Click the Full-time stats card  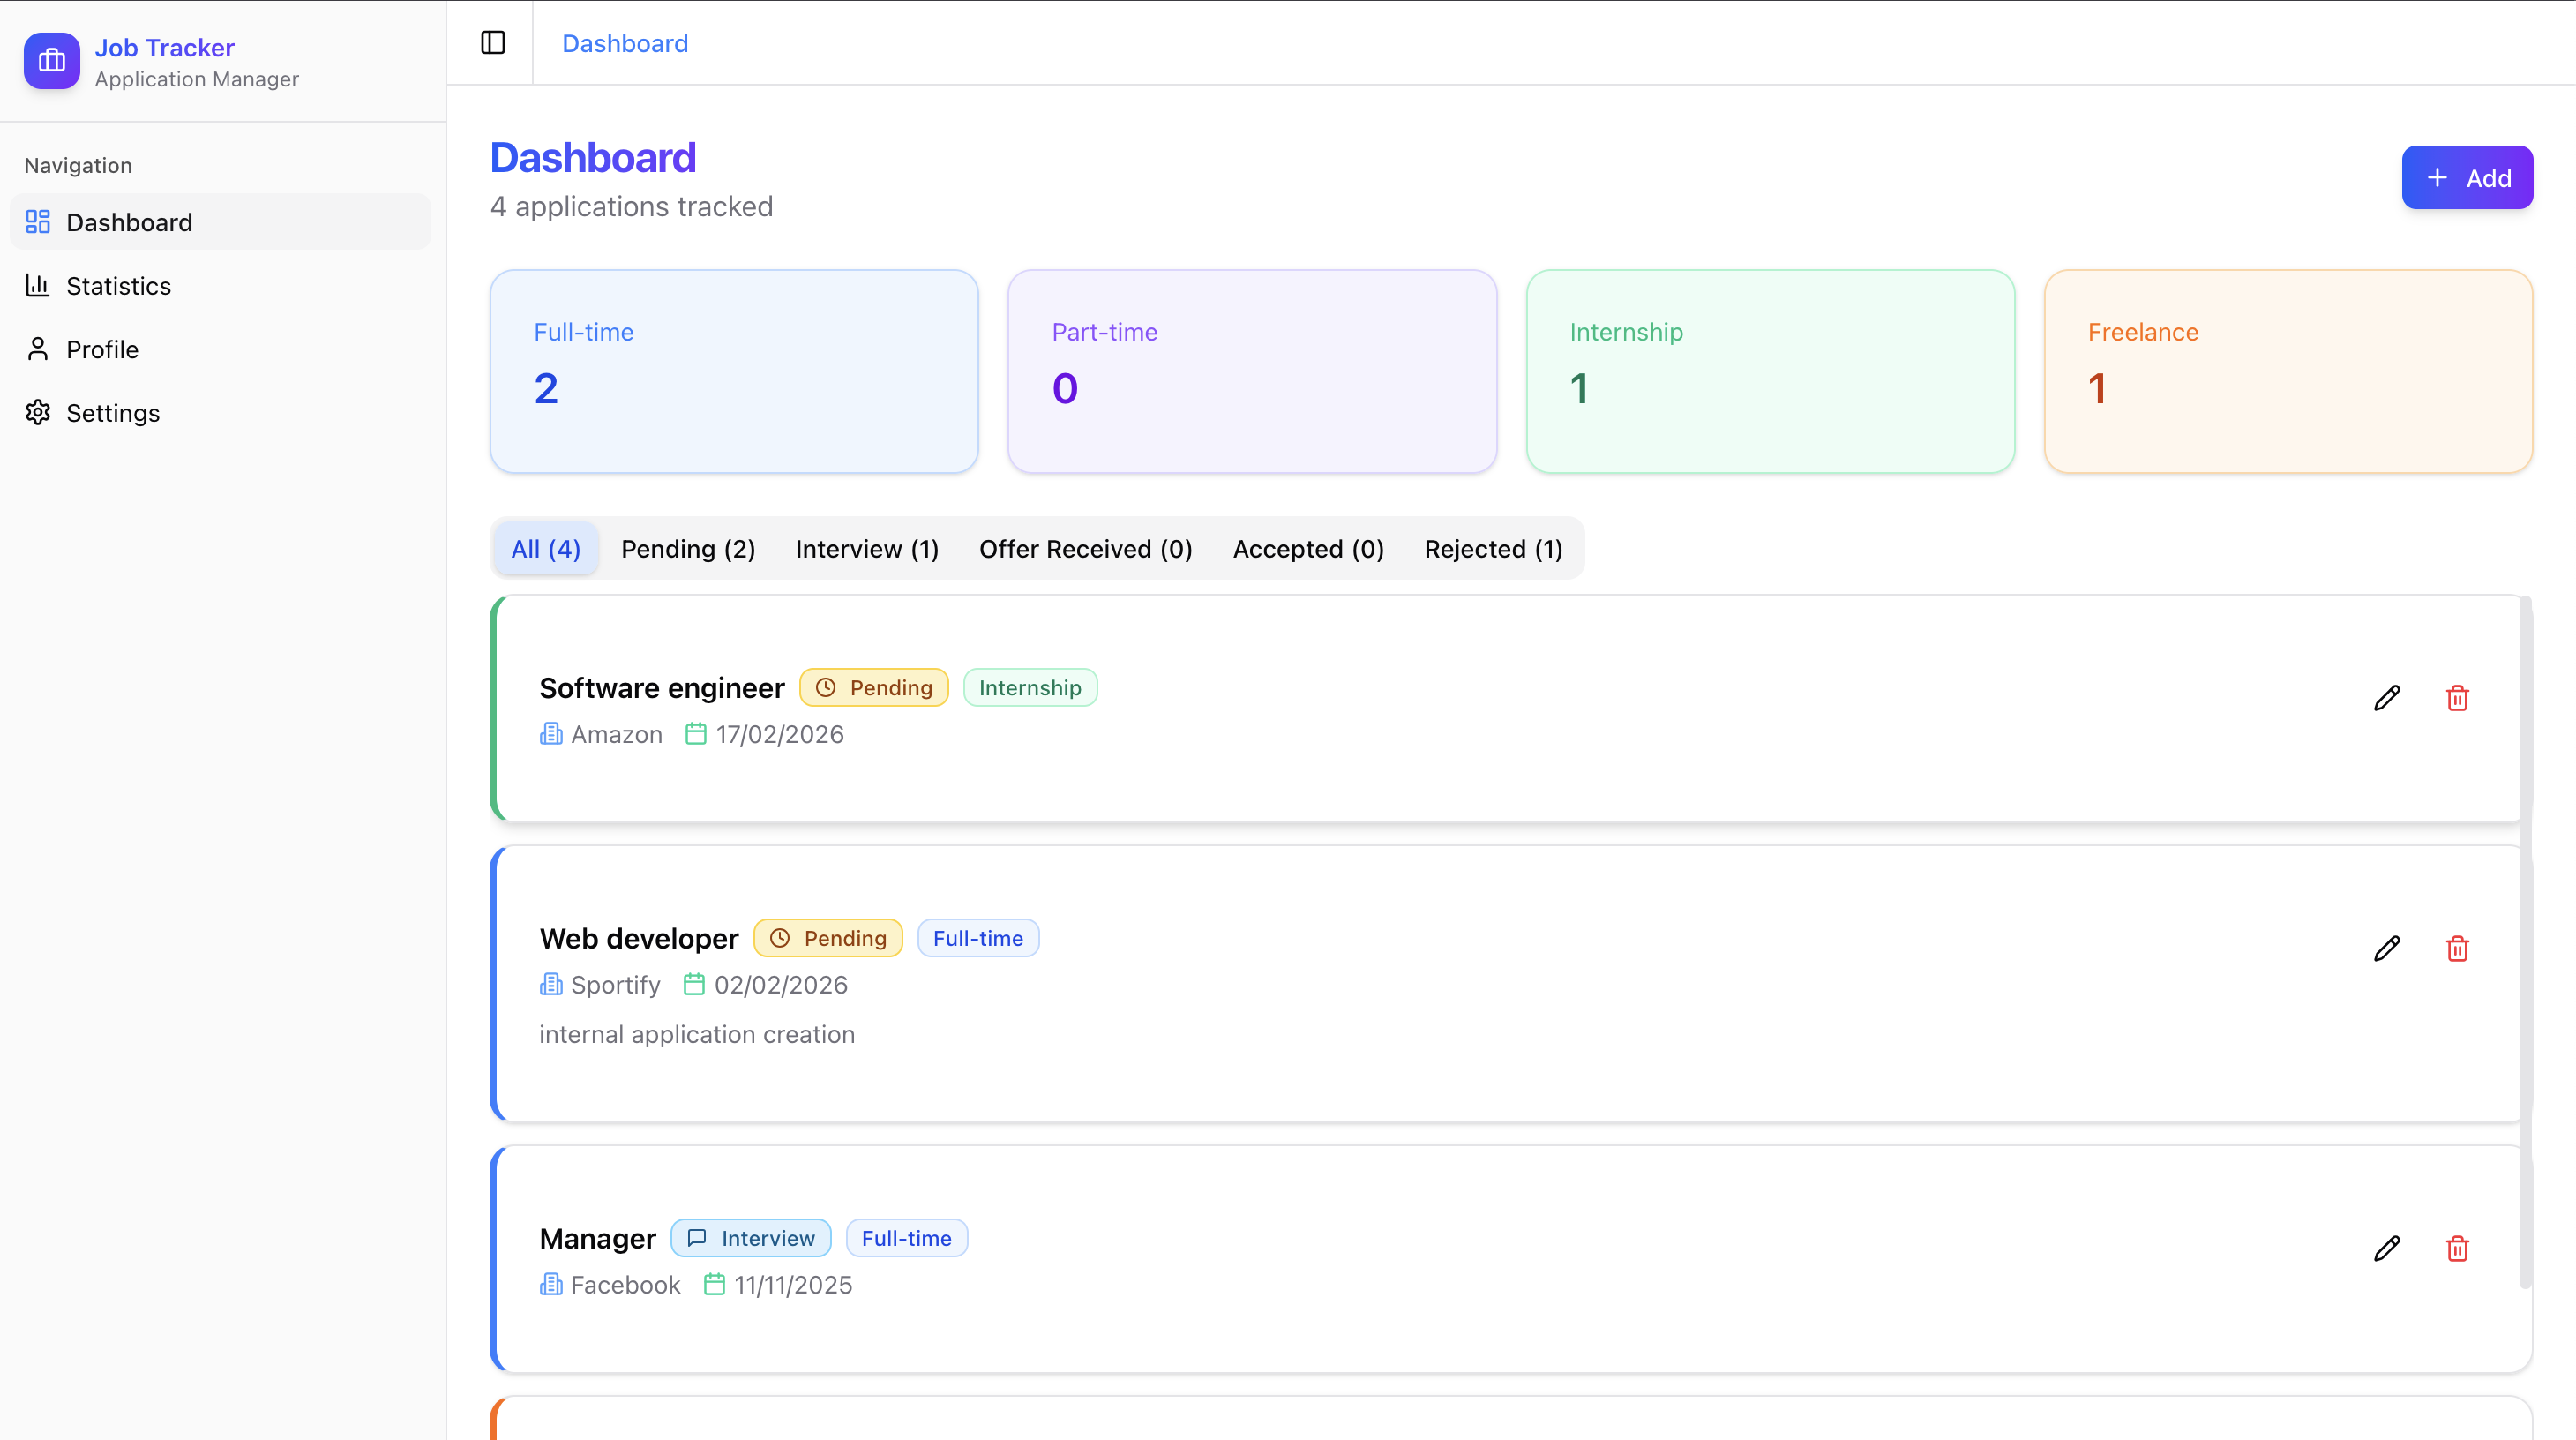pos(734,371)
